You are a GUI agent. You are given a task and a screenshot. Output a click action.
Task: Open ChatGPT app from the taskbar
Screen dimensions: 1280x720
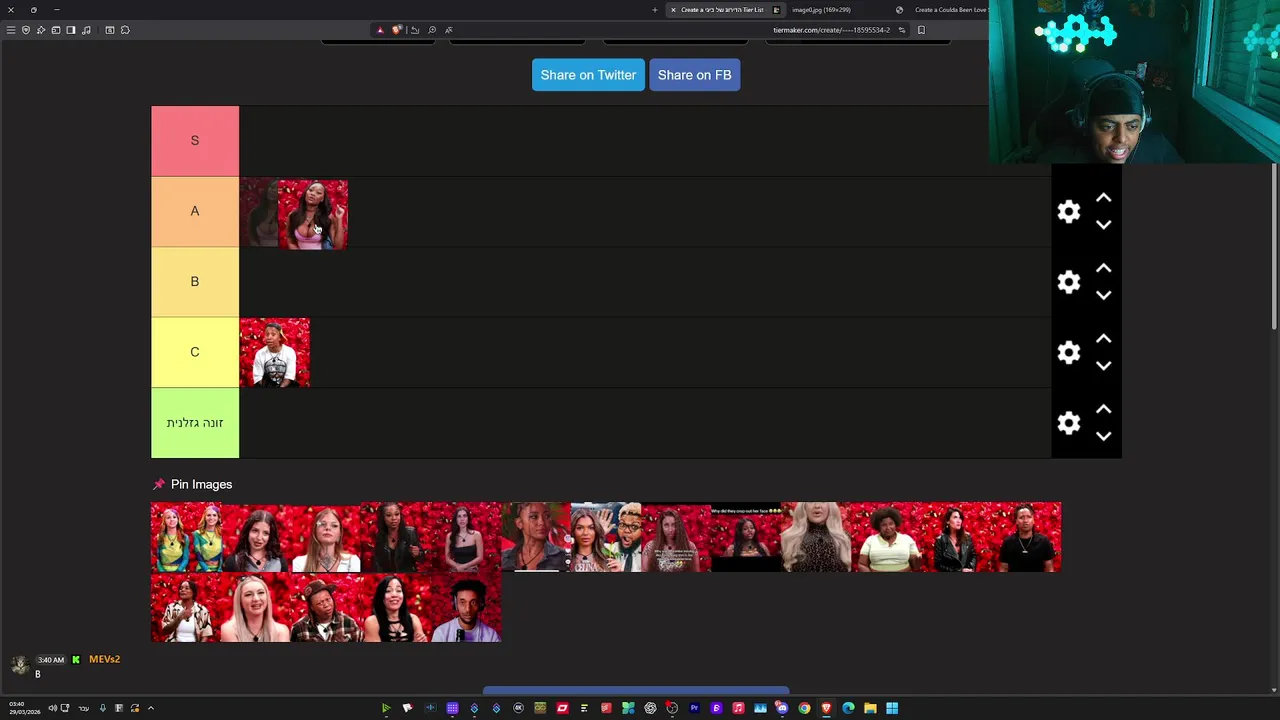pyautogui.click(x=651, y=708)
